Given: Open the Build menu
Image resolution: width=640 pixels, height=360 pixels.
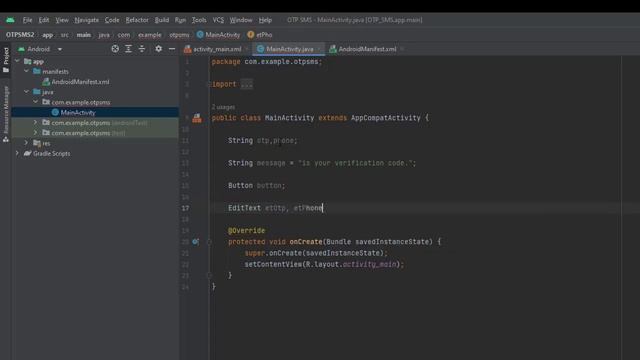Looking at the screenshot, I should coord(162,20).
